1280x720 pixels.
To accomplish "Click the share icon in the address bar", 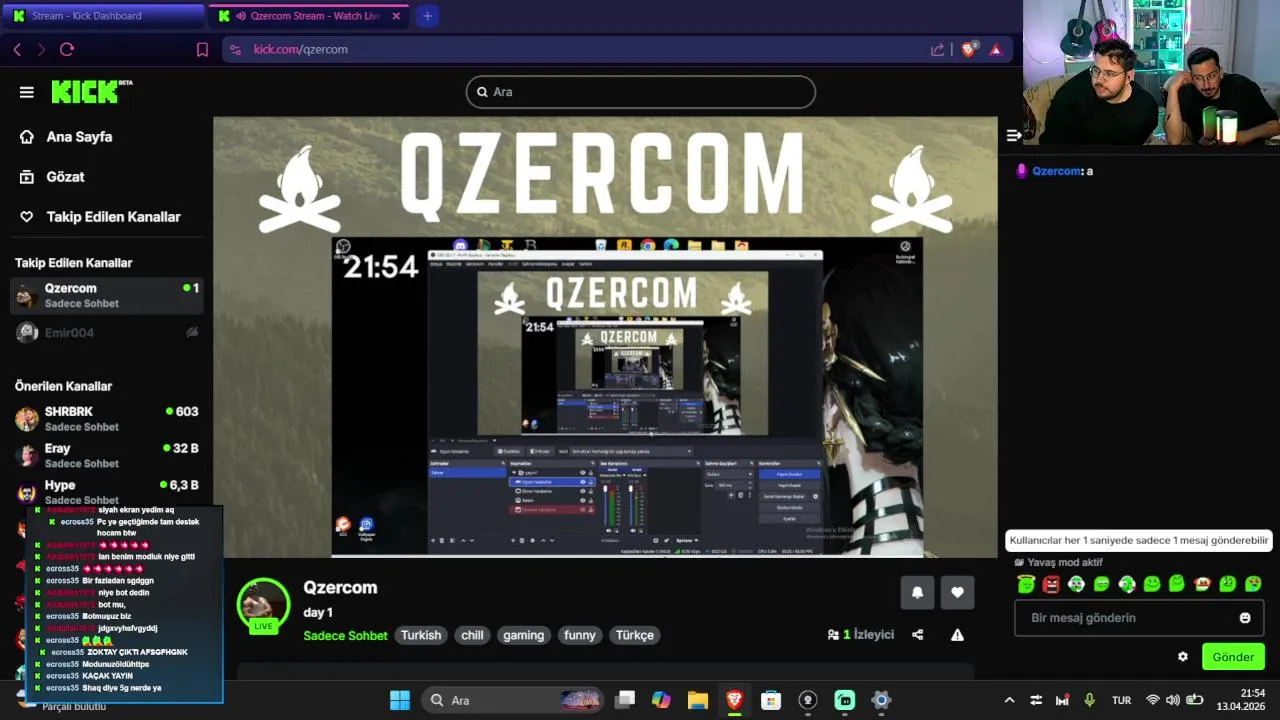I will (937, 49).
